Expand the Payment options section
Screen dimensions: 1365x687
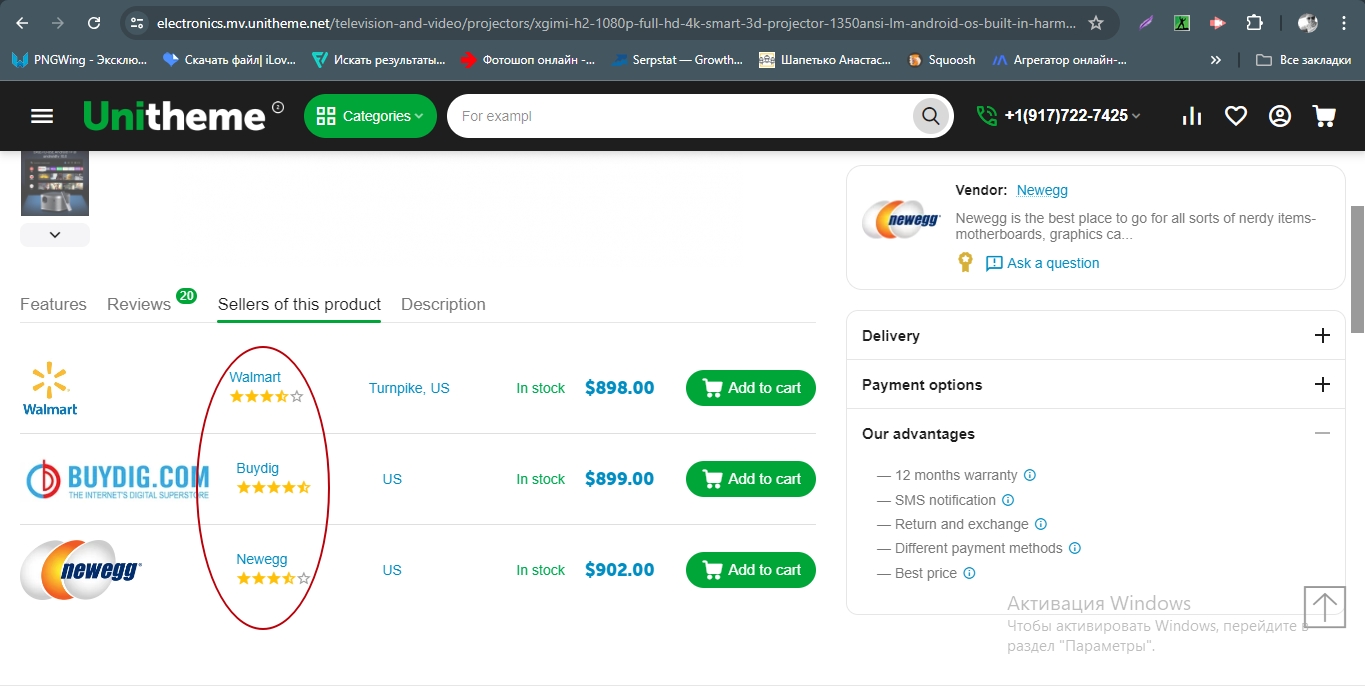click(x=1322, y=385)
